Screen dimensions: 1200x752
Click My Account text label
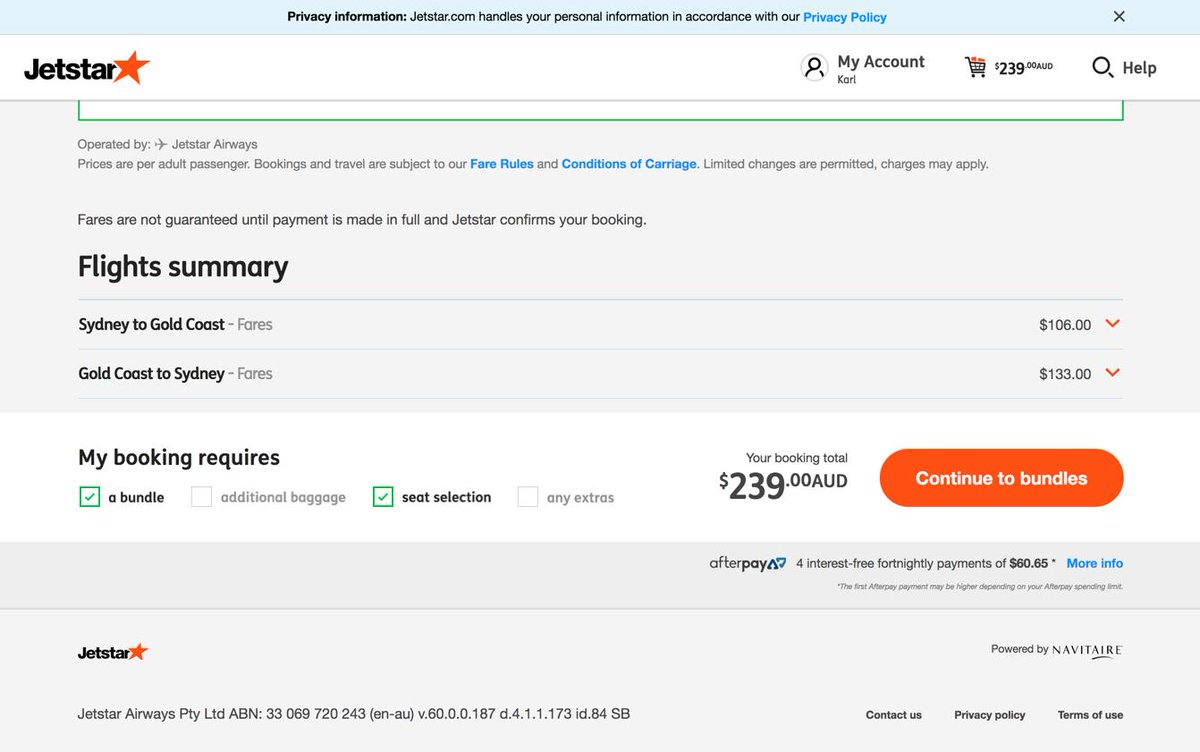click(x=881, y=62)
